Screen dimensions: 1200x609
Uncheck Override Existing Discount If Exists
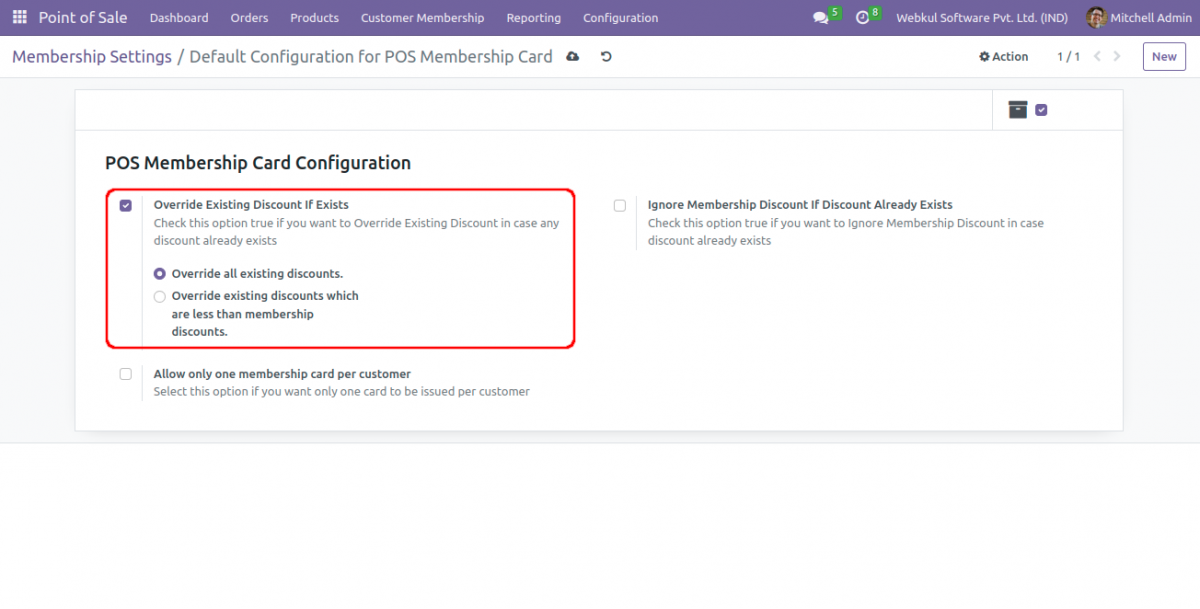click(125, 205)
